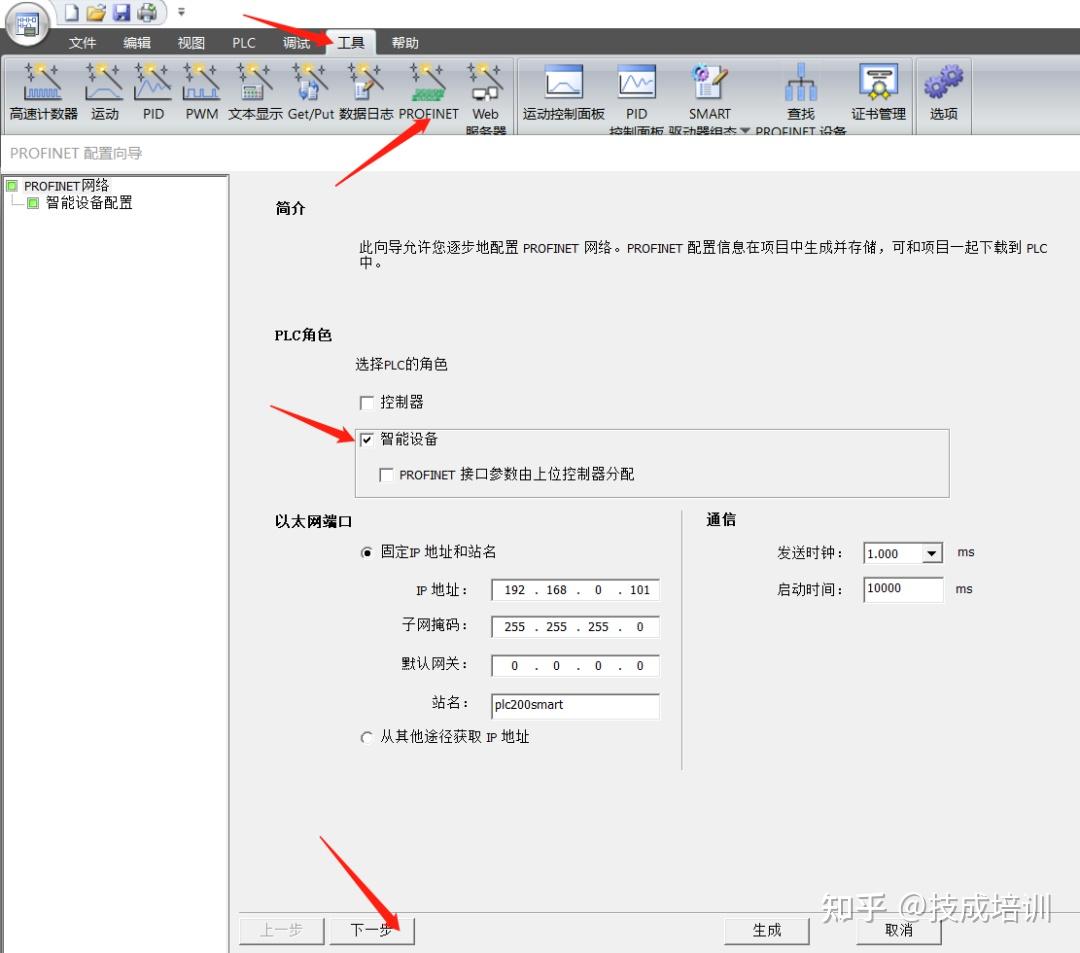Viewport: 1080px width, 953px height.
Task: Open the options gear icon
Action: pyautogui.click(x=943, y=92)
